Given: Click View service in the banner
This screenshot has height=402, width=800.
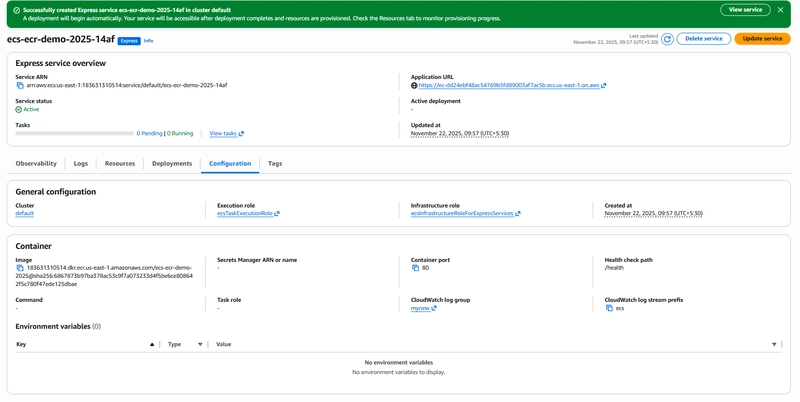Looking at the screenshot, I should [745, 10].
